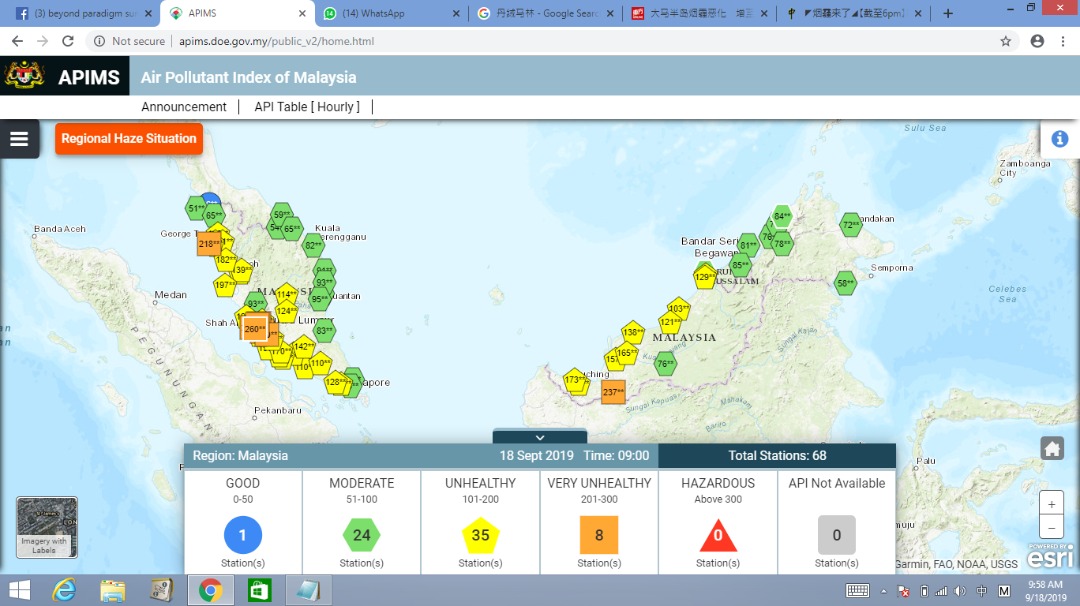The height and width of the screenshot is (606, 1080).
Task: Select the yellow 197 station marker
Action: pyautogui.click(x=225, y=284)
